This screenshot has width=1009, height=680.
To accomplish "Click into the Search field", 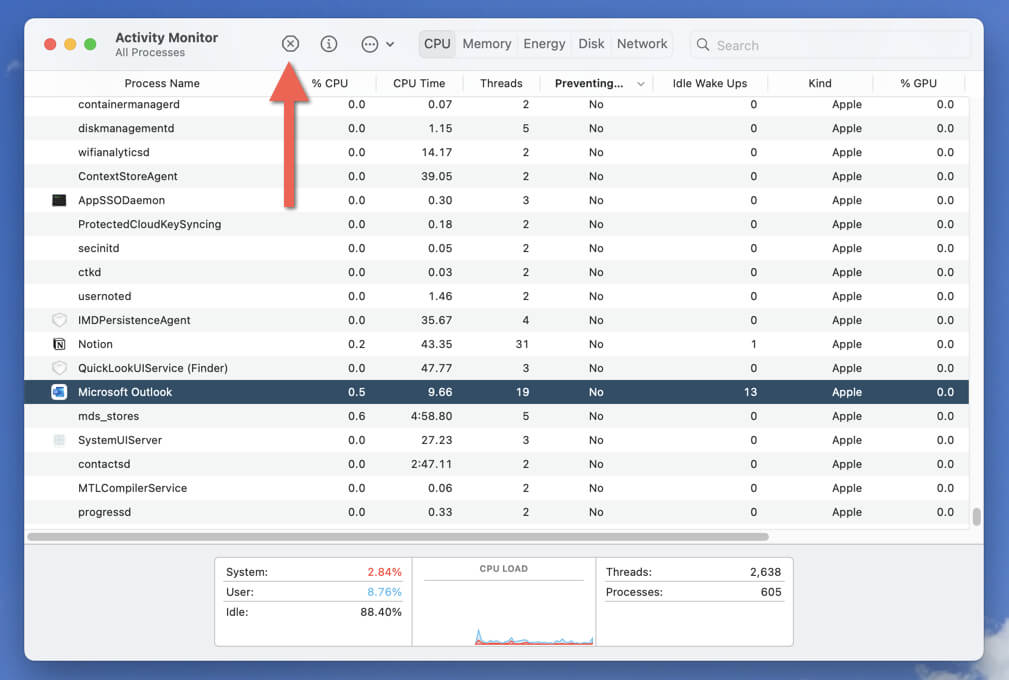I will [830, 45].
